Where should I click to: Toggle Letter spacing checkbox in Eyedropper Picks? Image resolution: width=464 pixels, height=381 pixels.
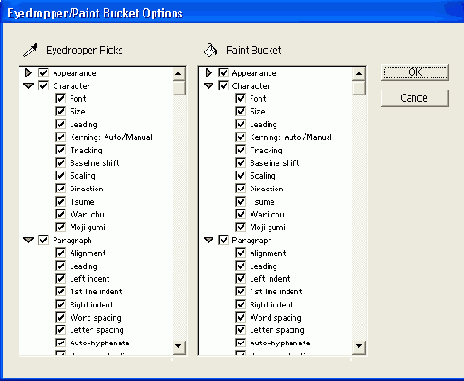click(60, 330)
